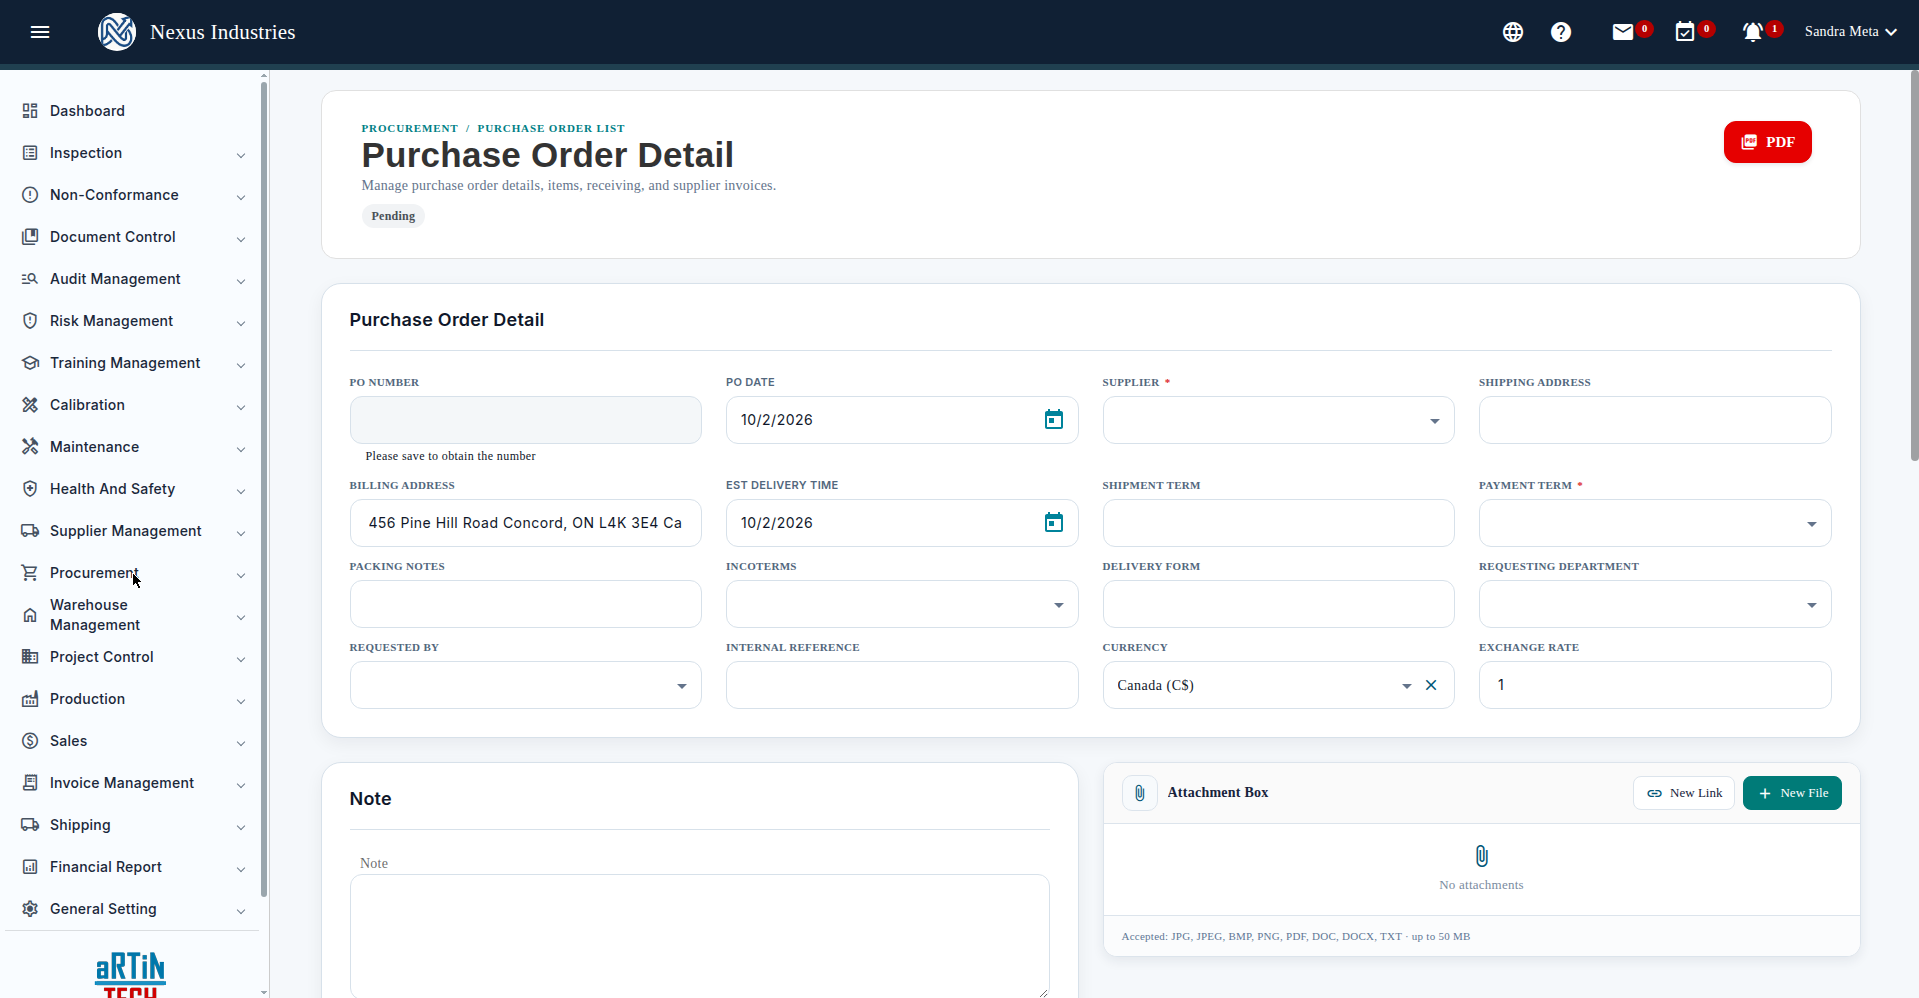Open PO Date calendar picker
The image size is (1919, 998).
pos(1054,420)
